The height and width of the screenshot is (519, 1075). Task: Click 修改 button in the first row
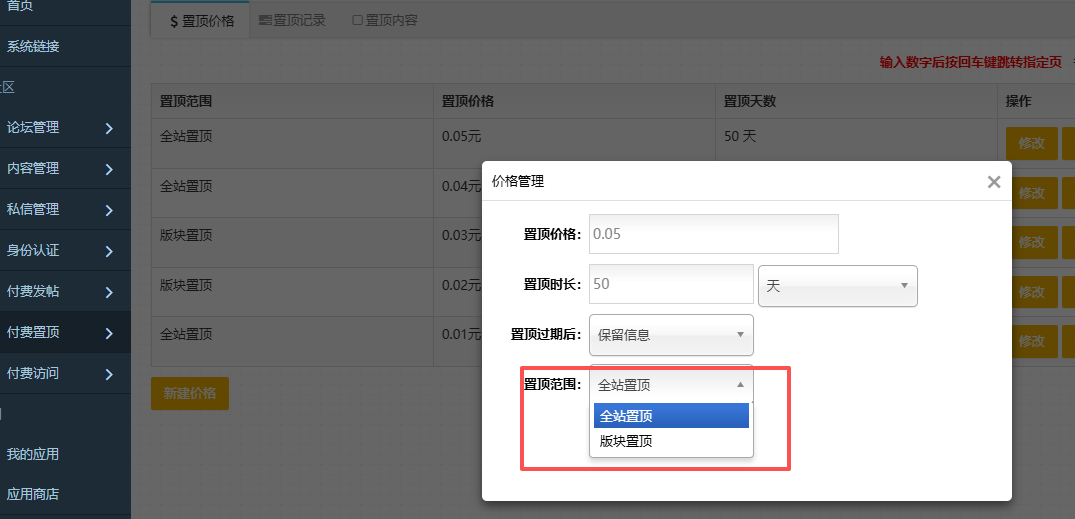pyautogui.click(x=1031, y=143)
